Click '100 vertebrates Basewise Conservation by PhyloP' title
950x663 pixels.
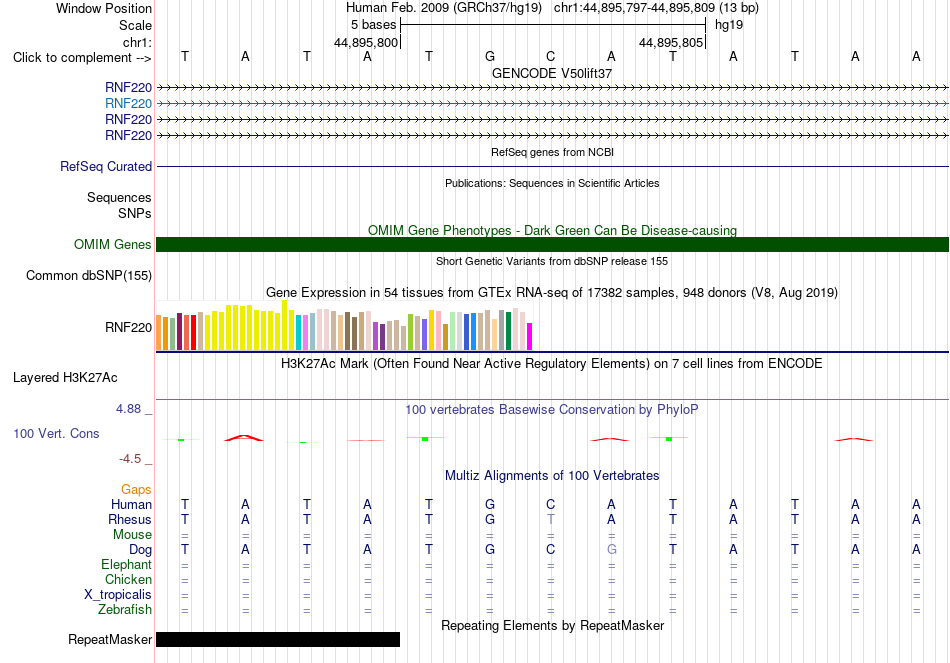pos(552,410)
